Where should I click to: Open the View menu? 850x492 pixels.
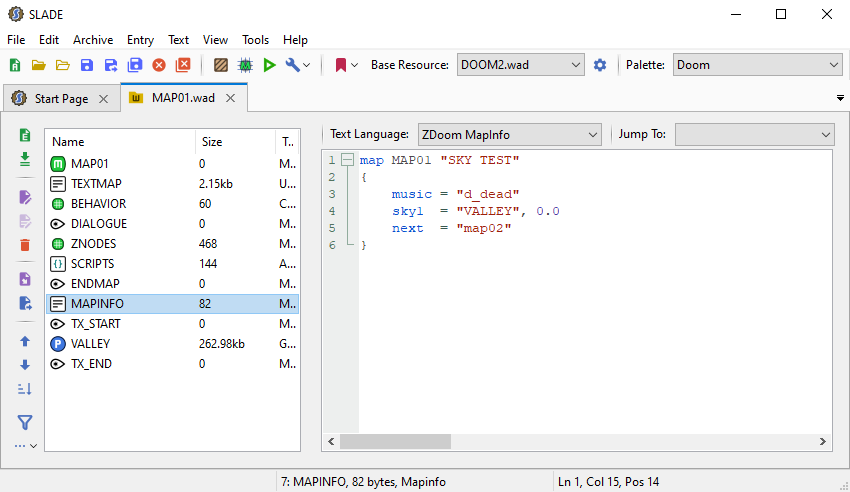pyautogui.click(x=215, y=40)
